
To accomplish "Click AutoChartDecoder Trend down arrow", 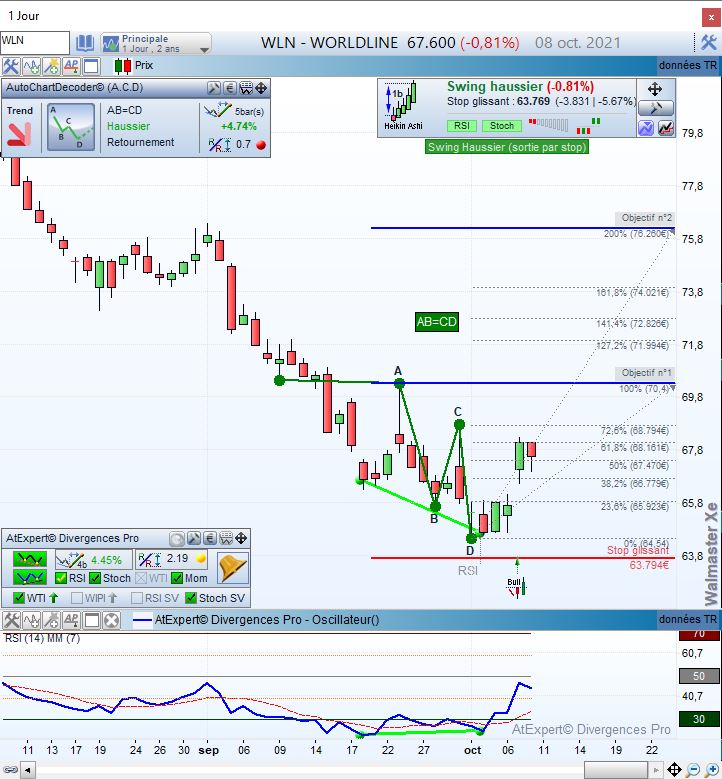I will (x=20, y=134).
